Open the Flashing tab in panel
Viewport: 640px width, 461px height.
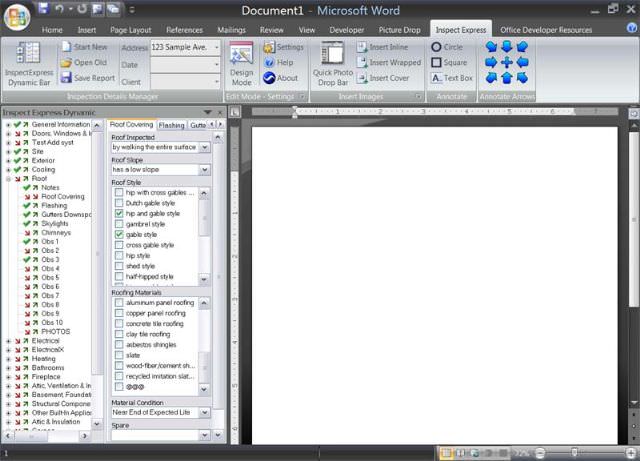tap(171, 125)
